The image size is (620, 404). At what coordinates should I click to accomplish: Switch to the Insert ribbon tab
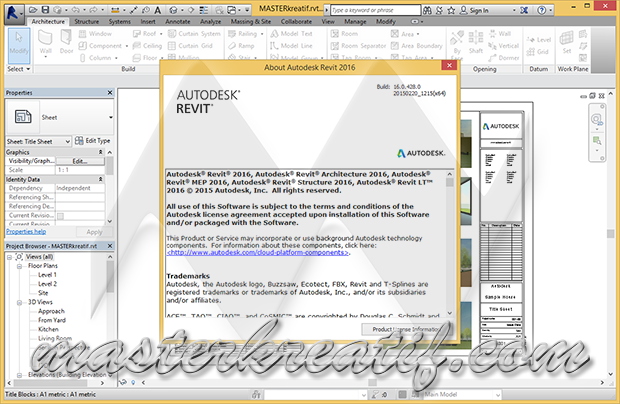(x=148, y=21)
